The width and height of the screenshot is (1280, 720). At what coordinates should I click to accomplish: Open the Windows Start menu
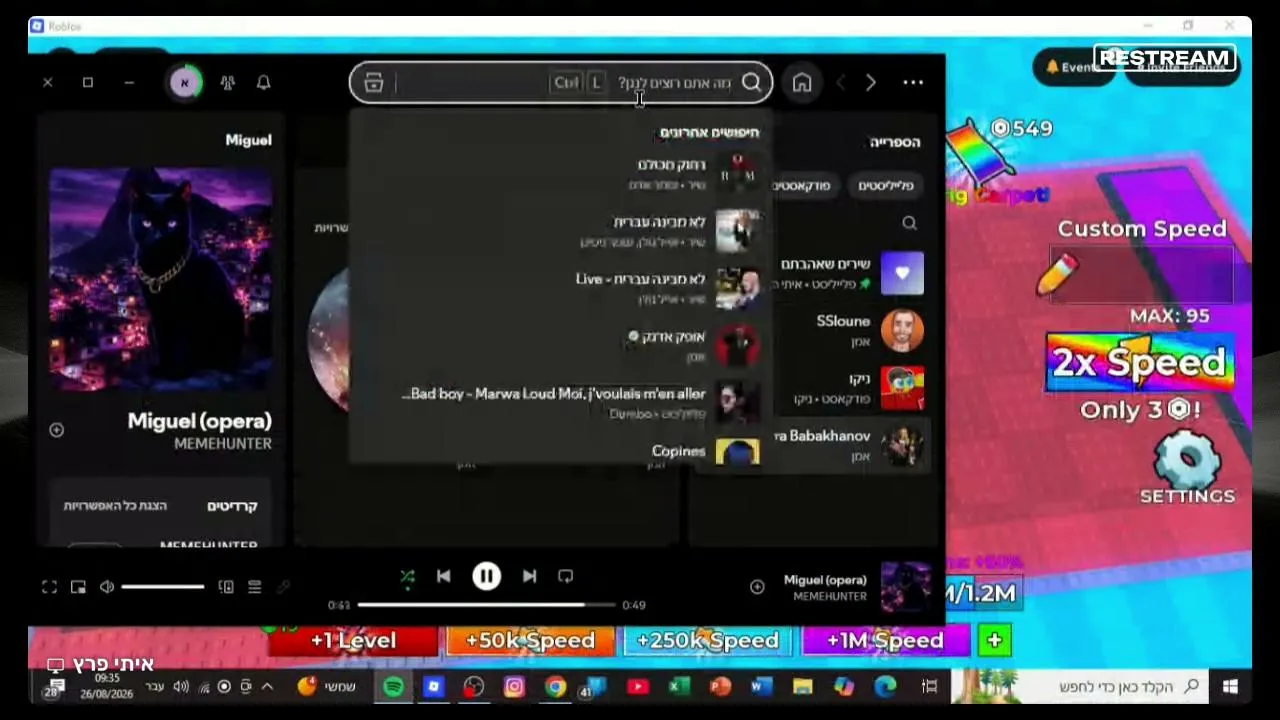1230,687
